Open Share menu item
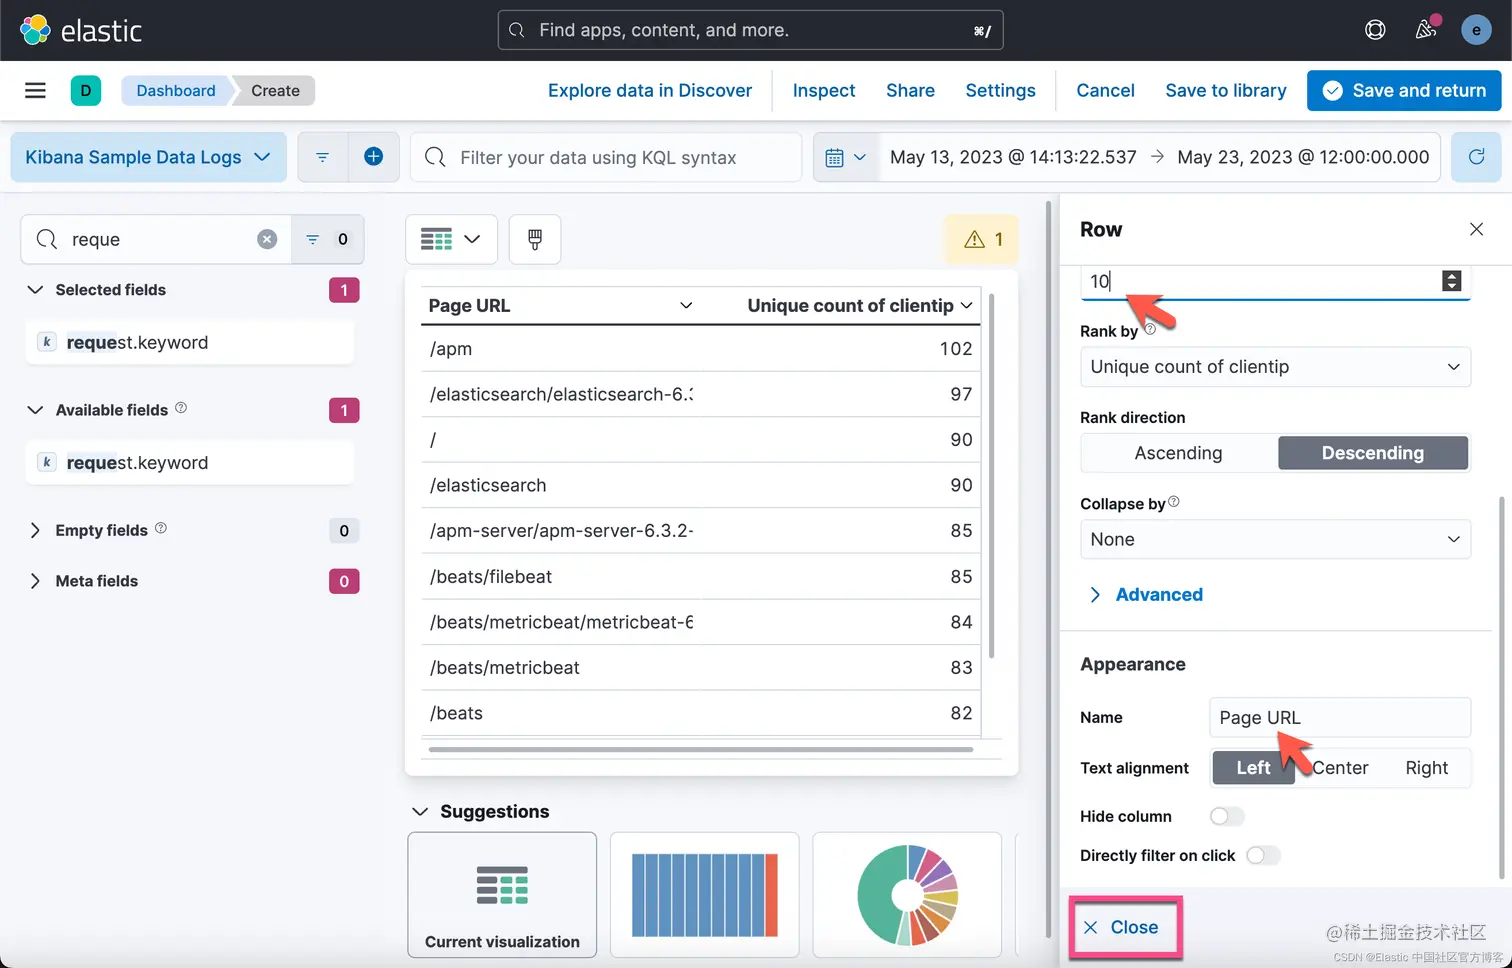This screenshot has width=1512, height=968. [x=910, y=90]
